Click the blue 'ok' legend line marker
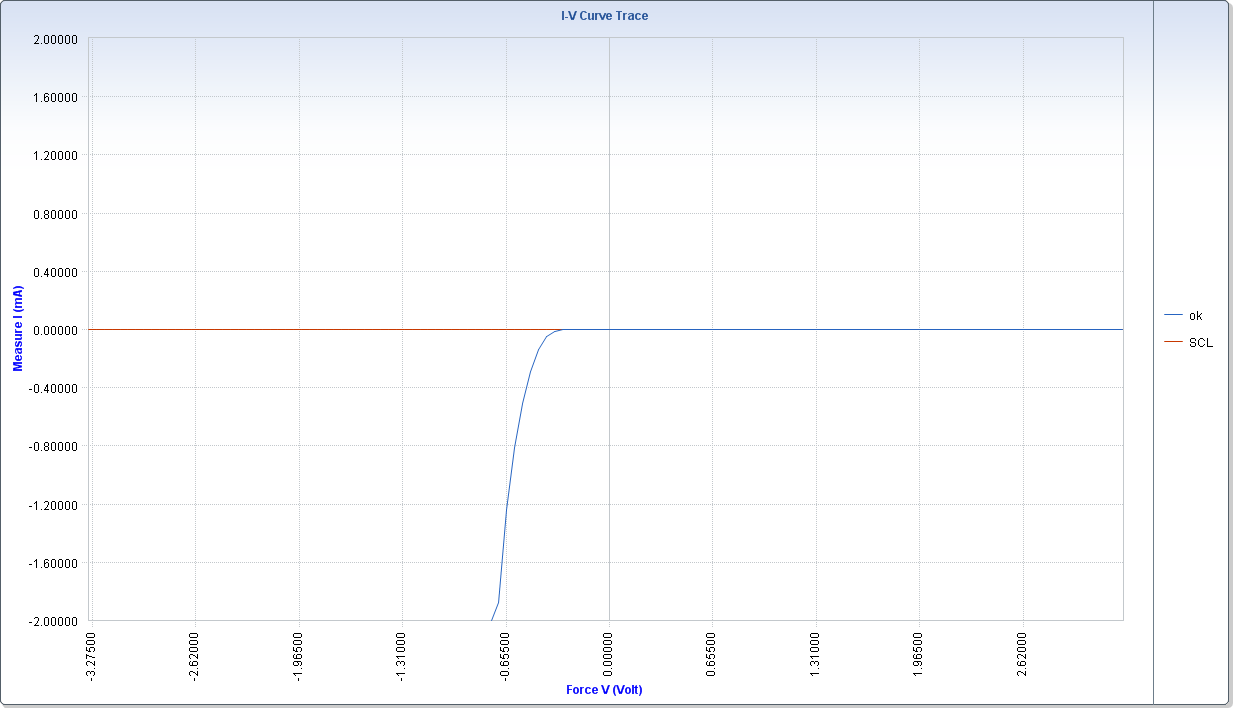 [1174, 315]
